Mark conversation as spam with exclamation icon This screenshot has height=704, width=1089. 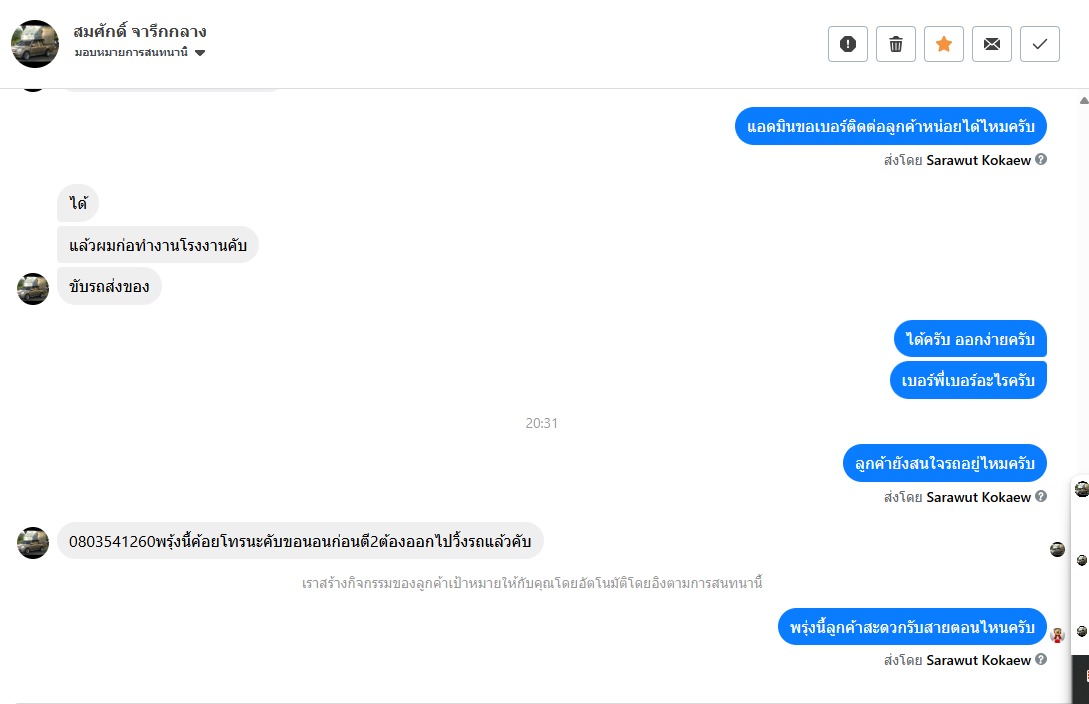pos(847,44)
